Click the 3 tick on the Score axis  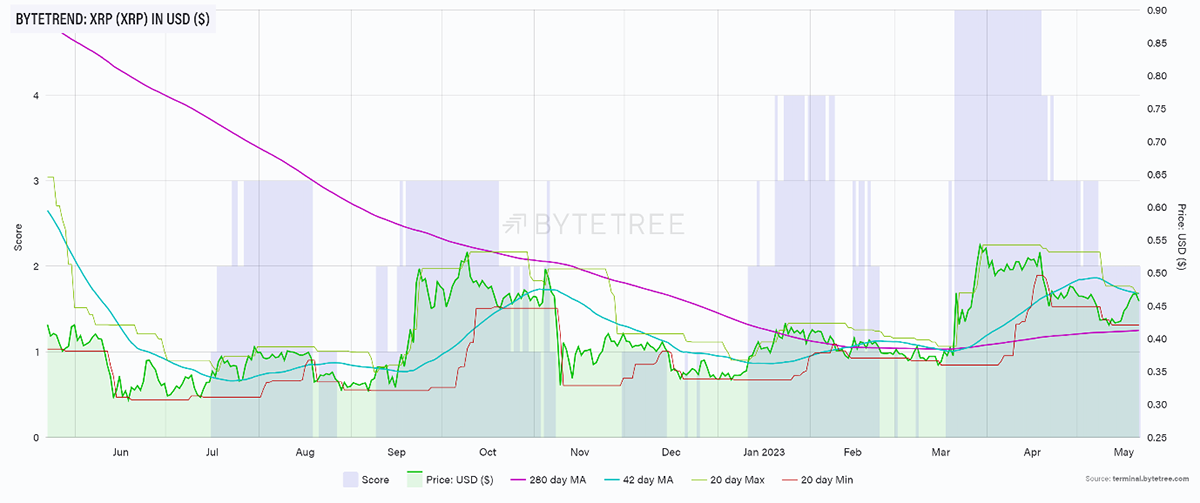click(x=36, y=181)
